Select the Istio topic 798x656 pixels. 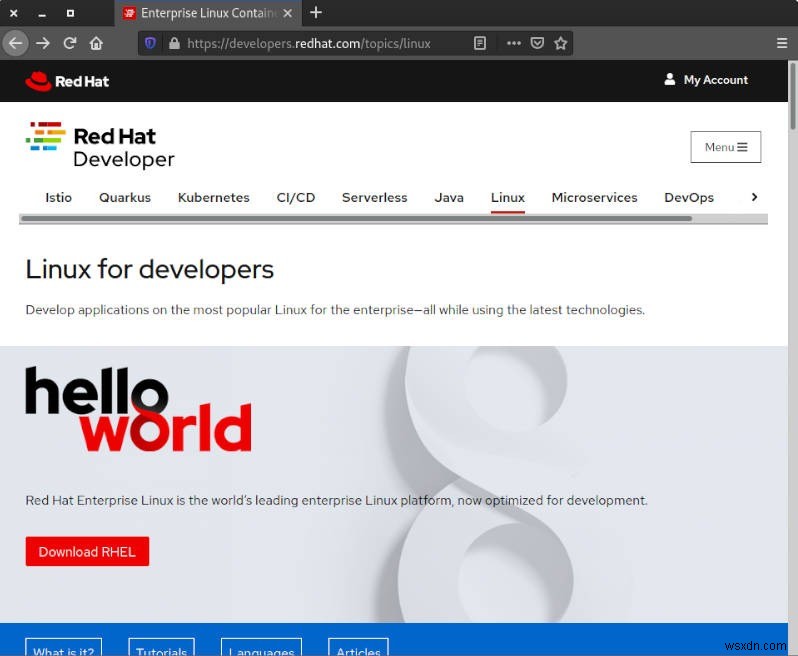(59, 197)
